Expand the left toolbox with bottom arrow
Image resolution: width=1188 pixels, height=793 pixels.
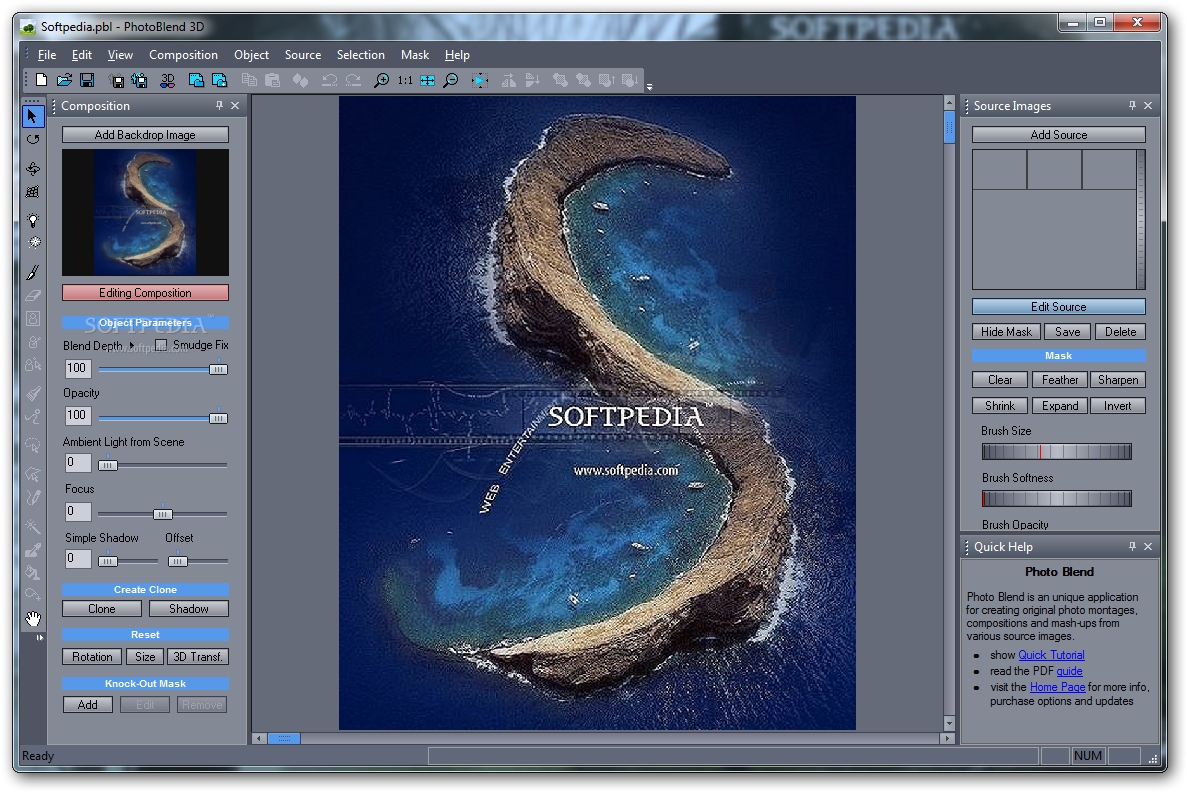tap(39, 638)
